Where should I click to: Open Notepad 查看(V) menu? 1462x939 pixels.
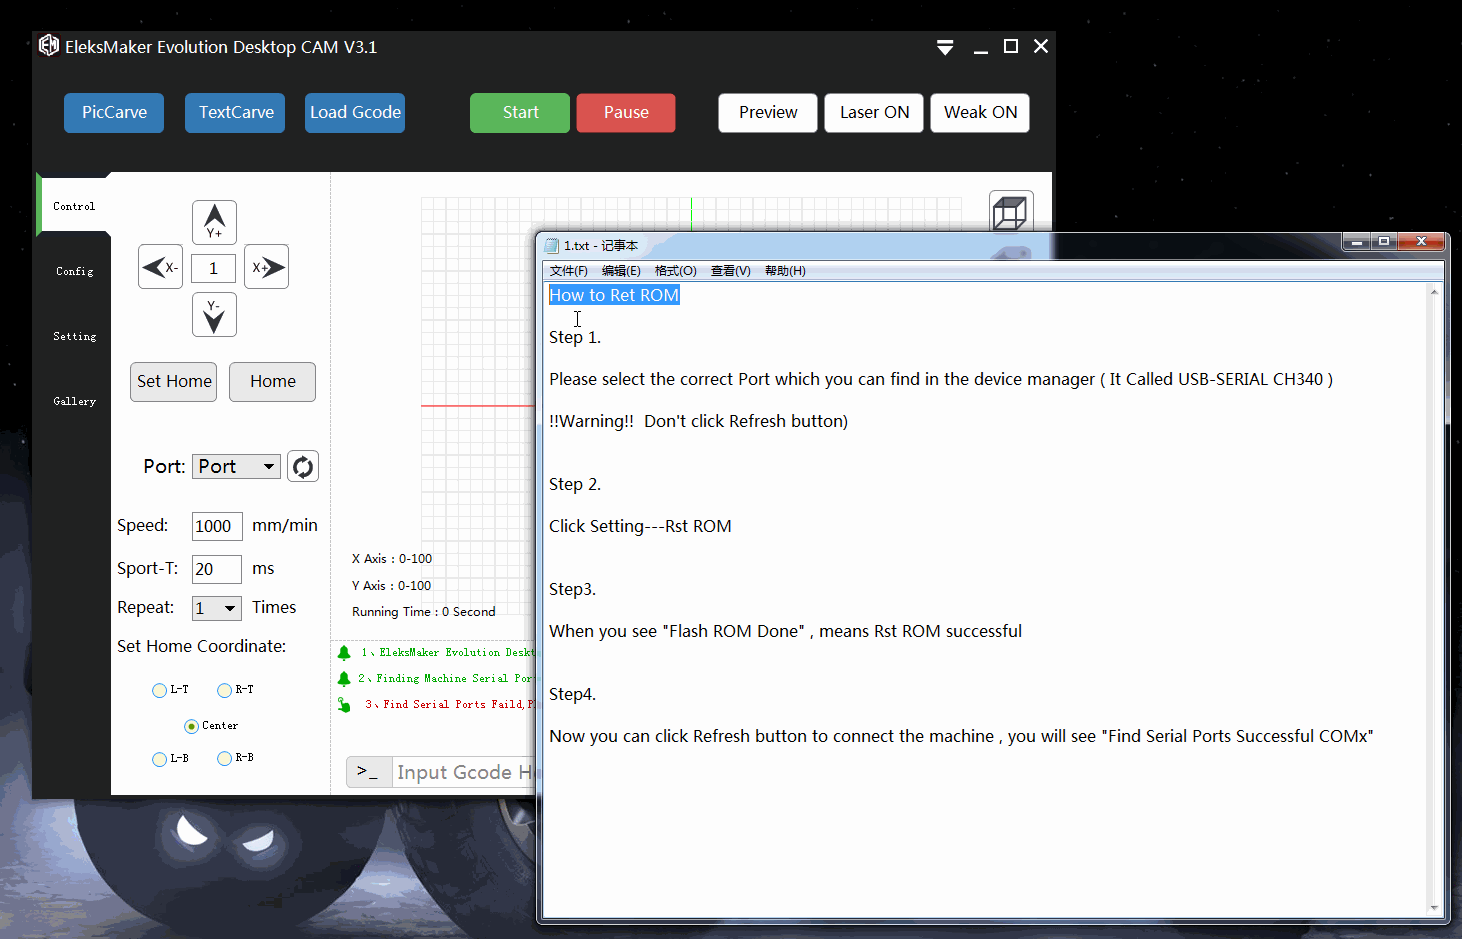tap(730, 271)
